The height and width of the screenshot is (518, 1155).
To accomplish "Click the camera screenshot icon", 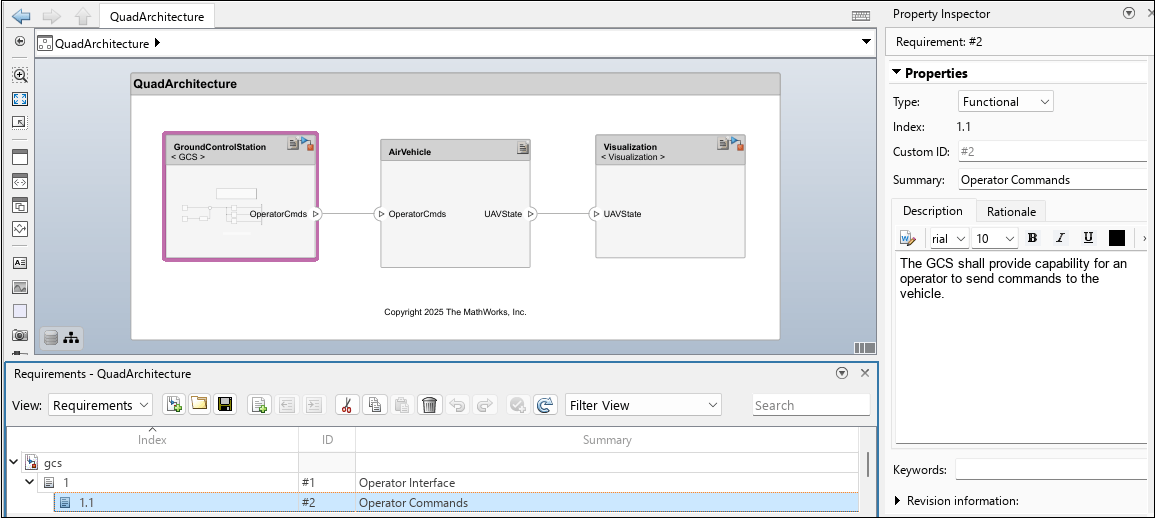I will tap(21, 335).
